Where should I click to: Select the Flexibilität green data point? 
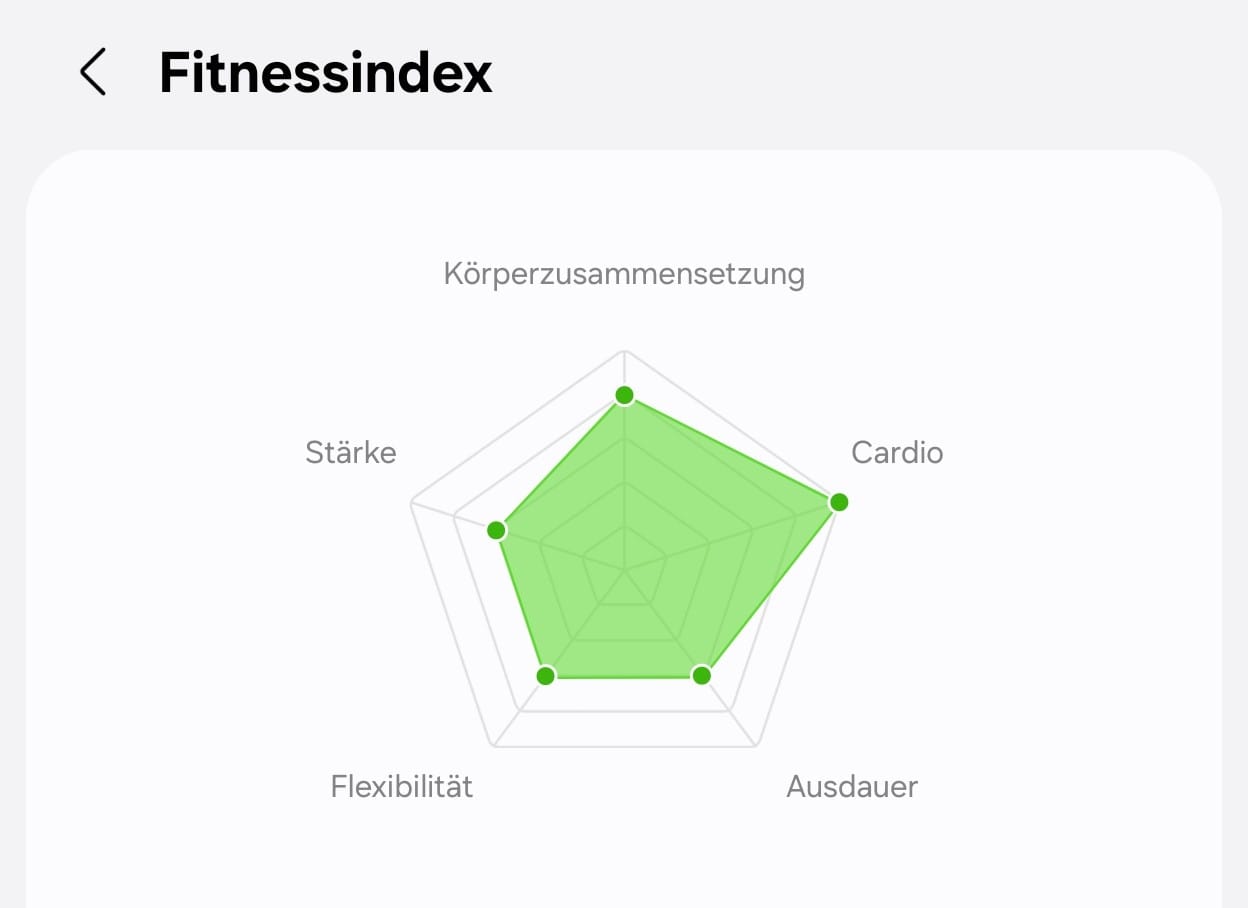[x=545, y=676]
